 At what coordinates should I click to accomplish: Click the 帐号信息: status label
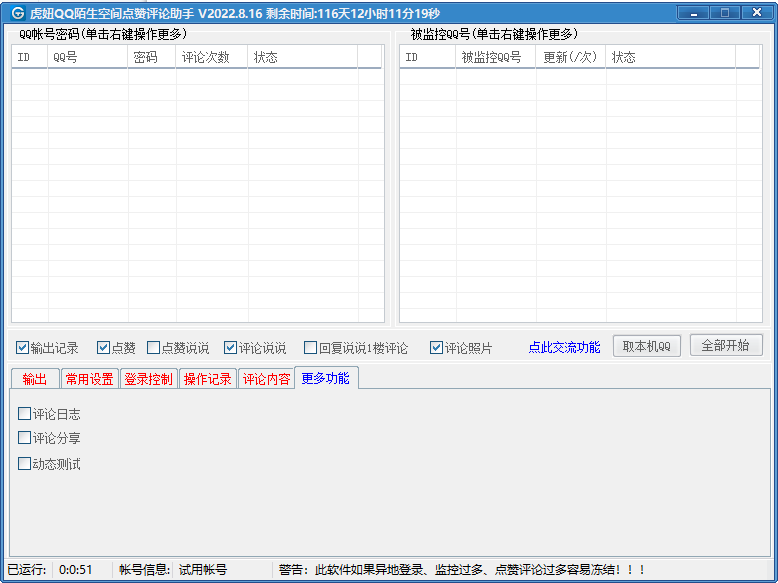tap(145, 570)
